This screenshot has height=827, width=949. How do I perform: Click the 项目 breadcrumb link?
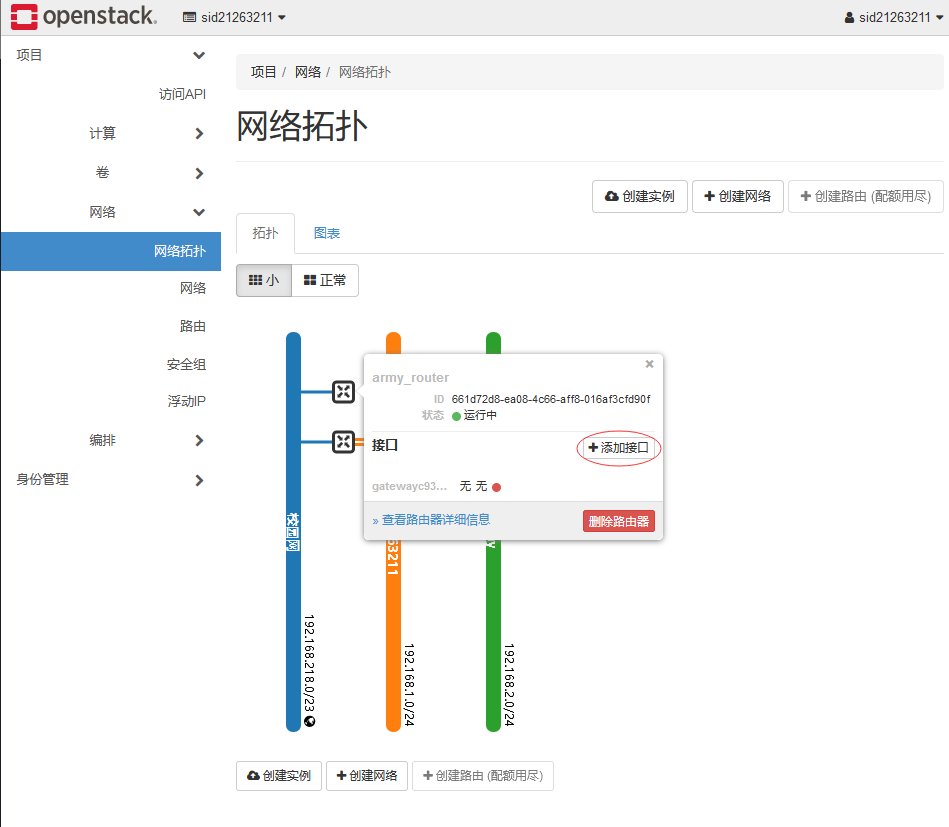coord(263,72)
